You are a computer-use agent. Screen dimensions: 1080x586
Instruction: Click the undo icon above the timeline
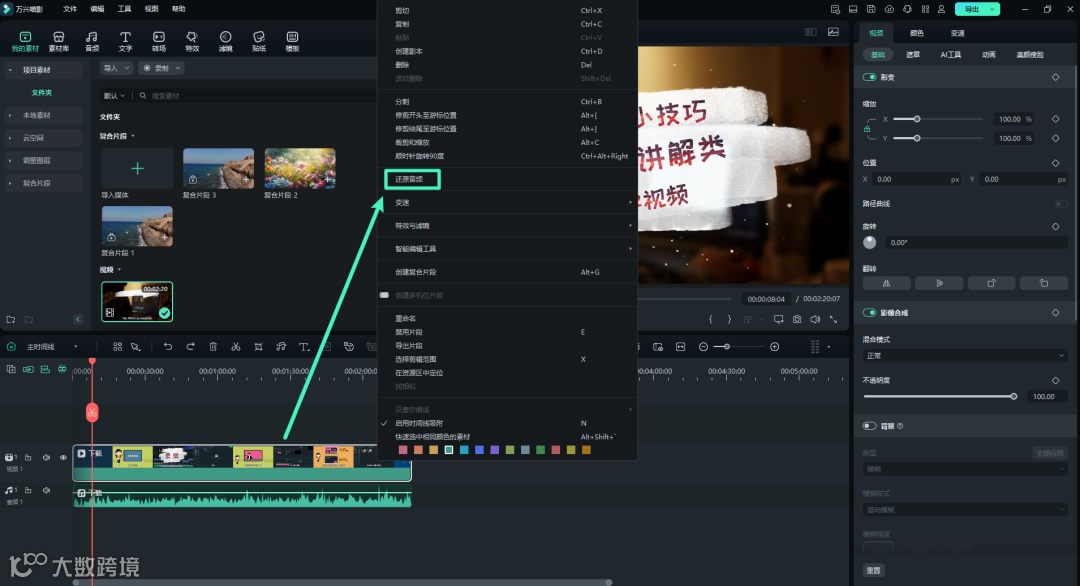click(166, 345)
